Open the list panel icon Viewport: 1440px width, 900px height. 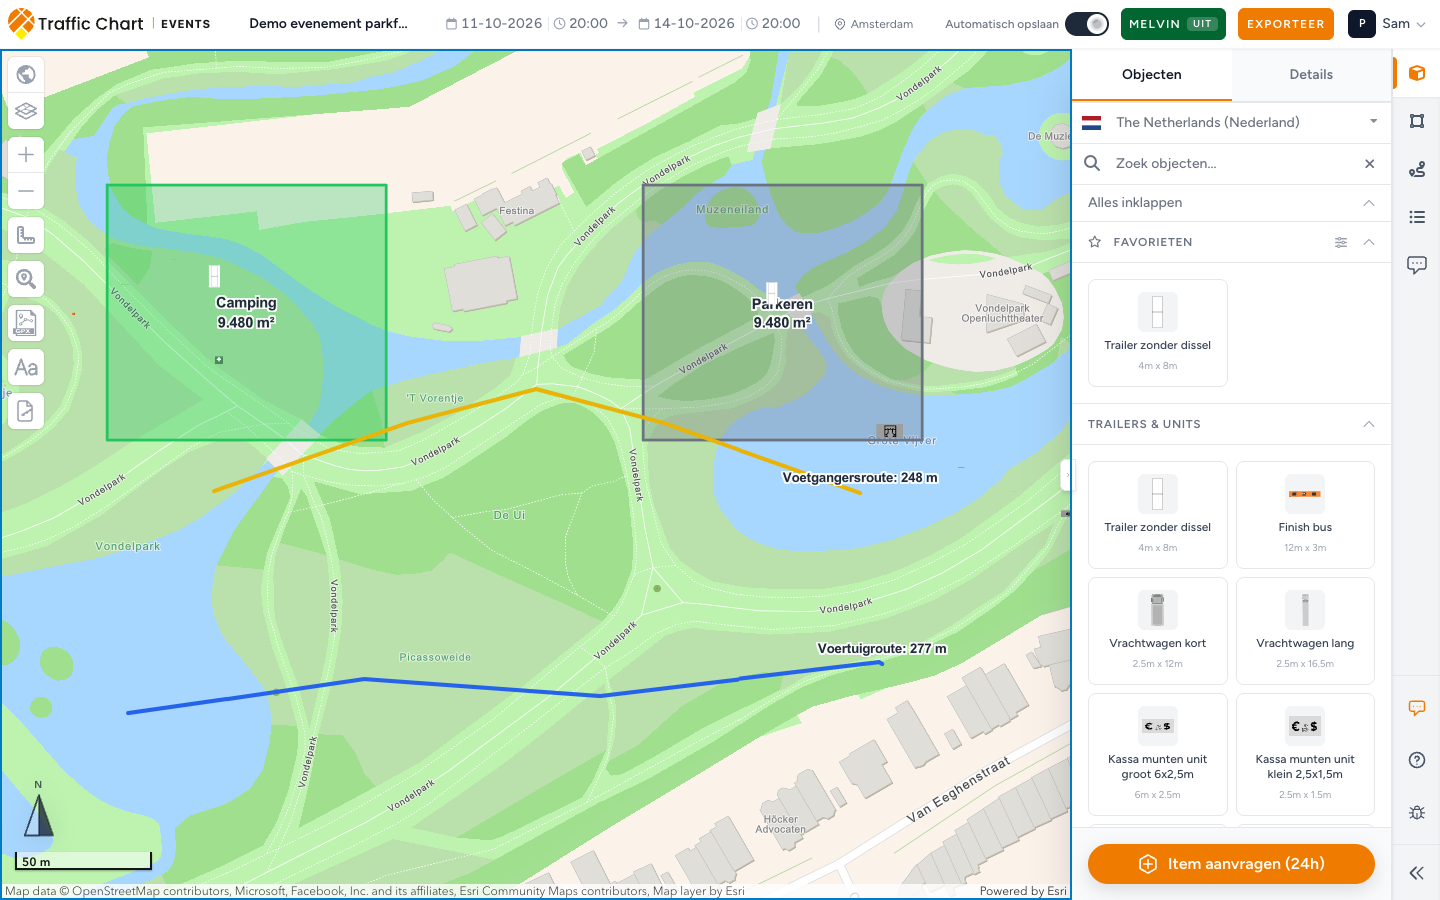point(1417,217)
